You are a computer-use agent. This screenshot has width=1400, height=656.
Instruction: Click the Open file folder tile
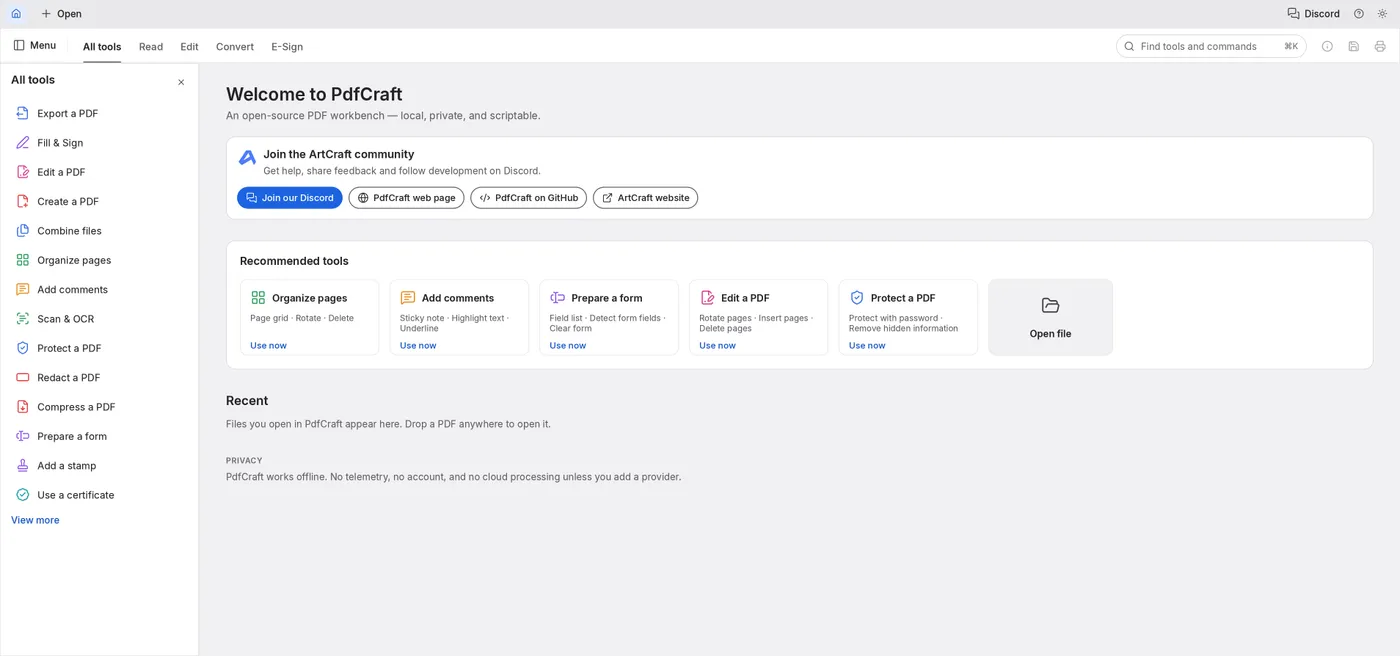1050,317
